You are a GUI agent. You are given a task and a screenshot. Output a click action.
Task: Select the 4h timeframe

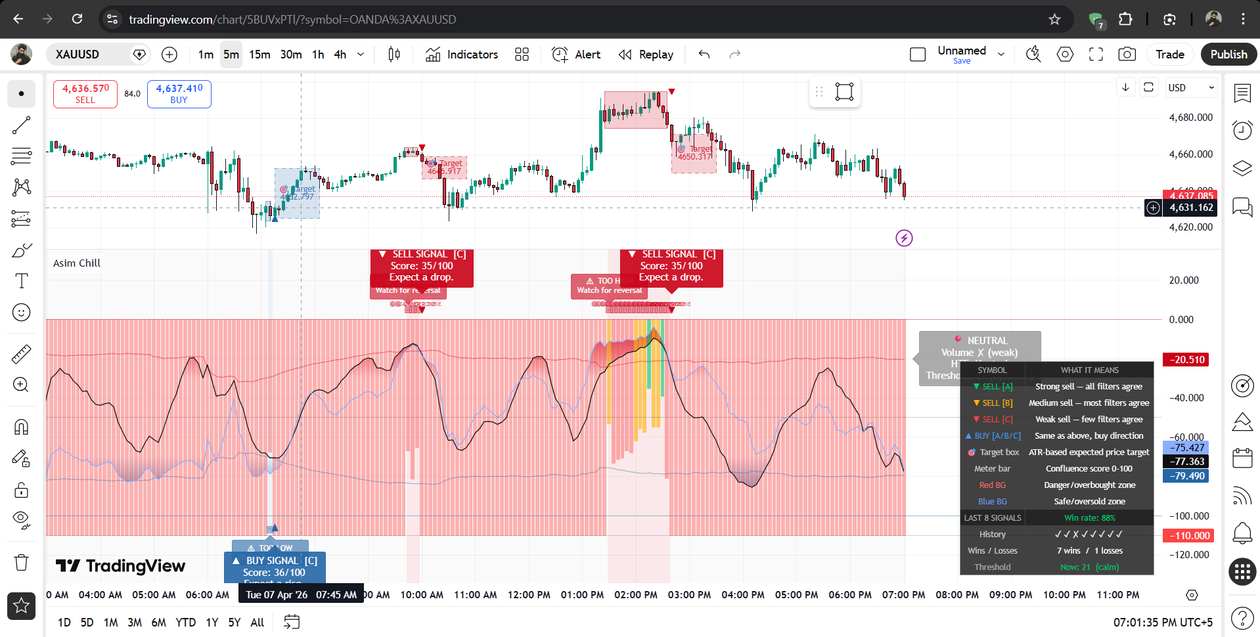pyautogui.click(x=340, y=54)
